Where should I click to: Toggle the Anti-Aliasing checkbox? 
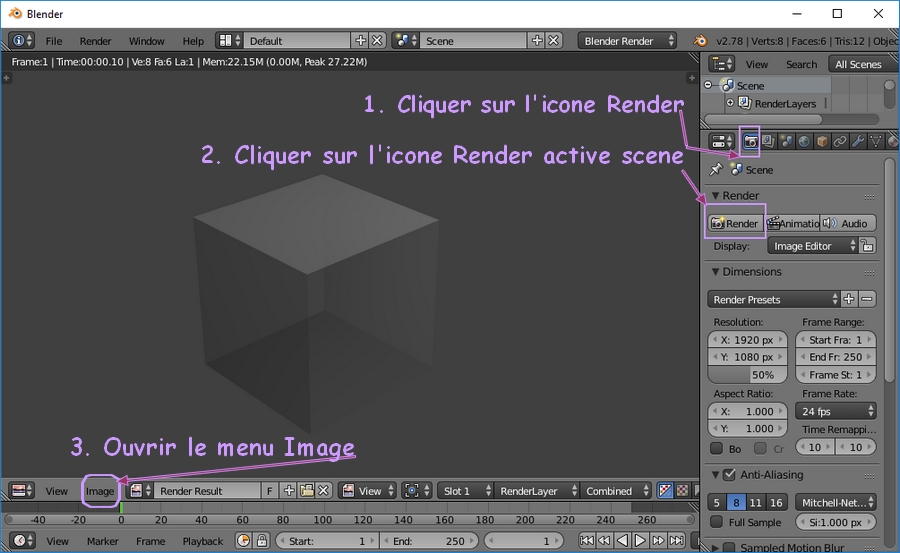point(729,475)
